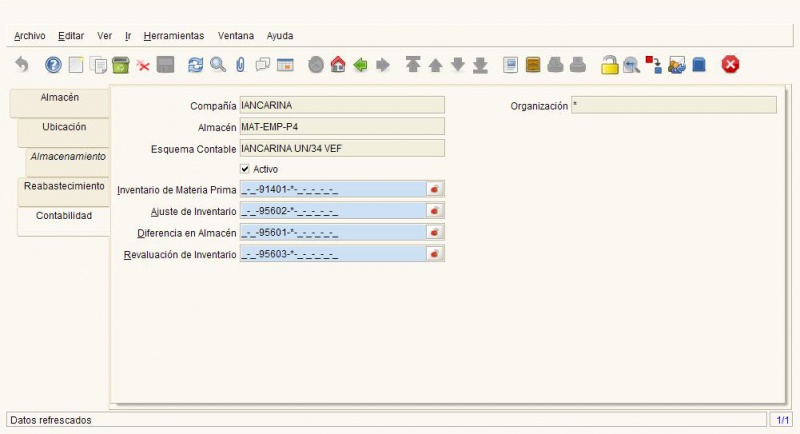Click the 'Datos refrescados' status message
The width and height of the screenshot is (800, 434).
point(51,420)
